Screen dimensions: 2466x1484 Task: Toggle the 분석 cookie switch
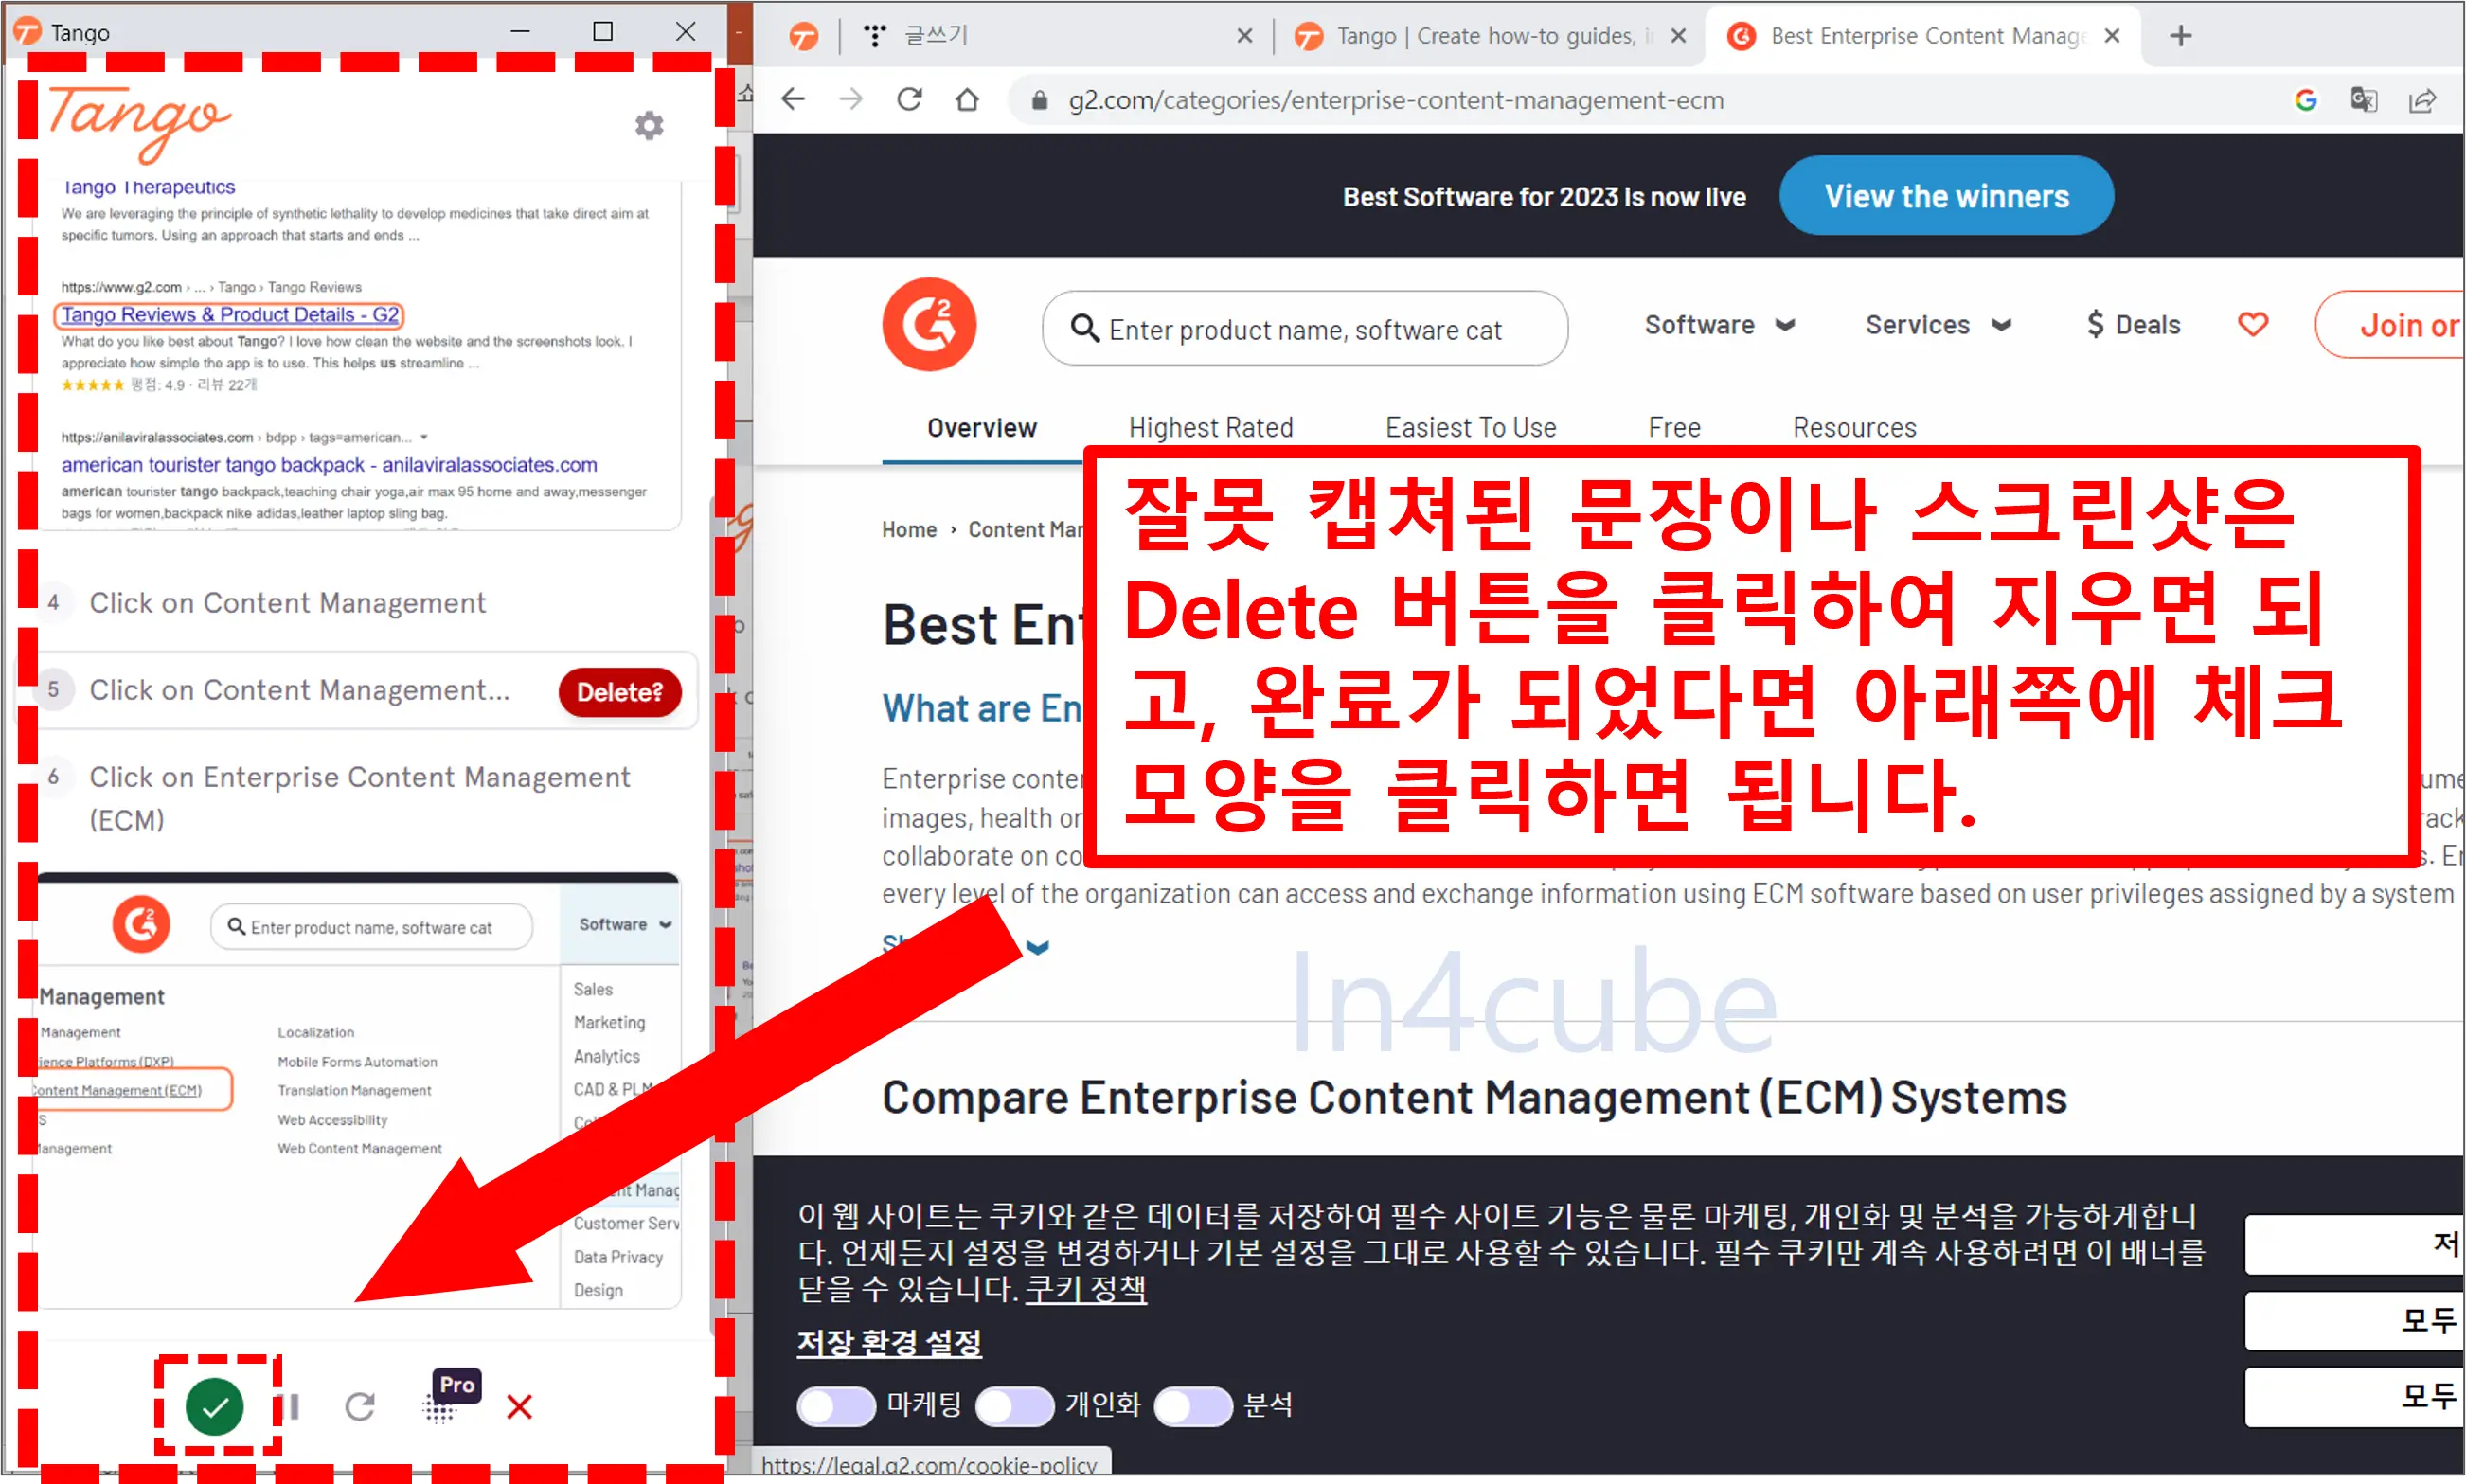click(1193, 1406)
